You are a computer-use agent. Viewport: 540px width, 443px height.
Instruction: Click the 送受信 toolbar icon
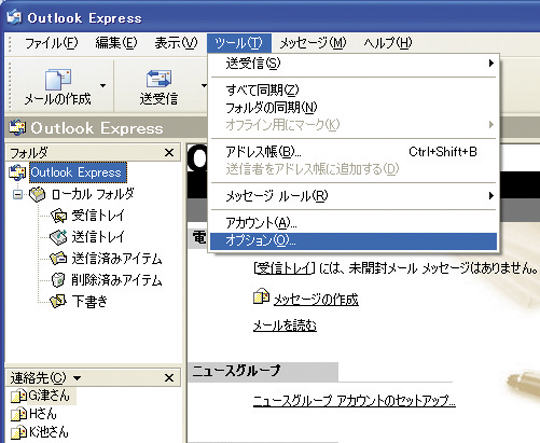coord(159,79)
